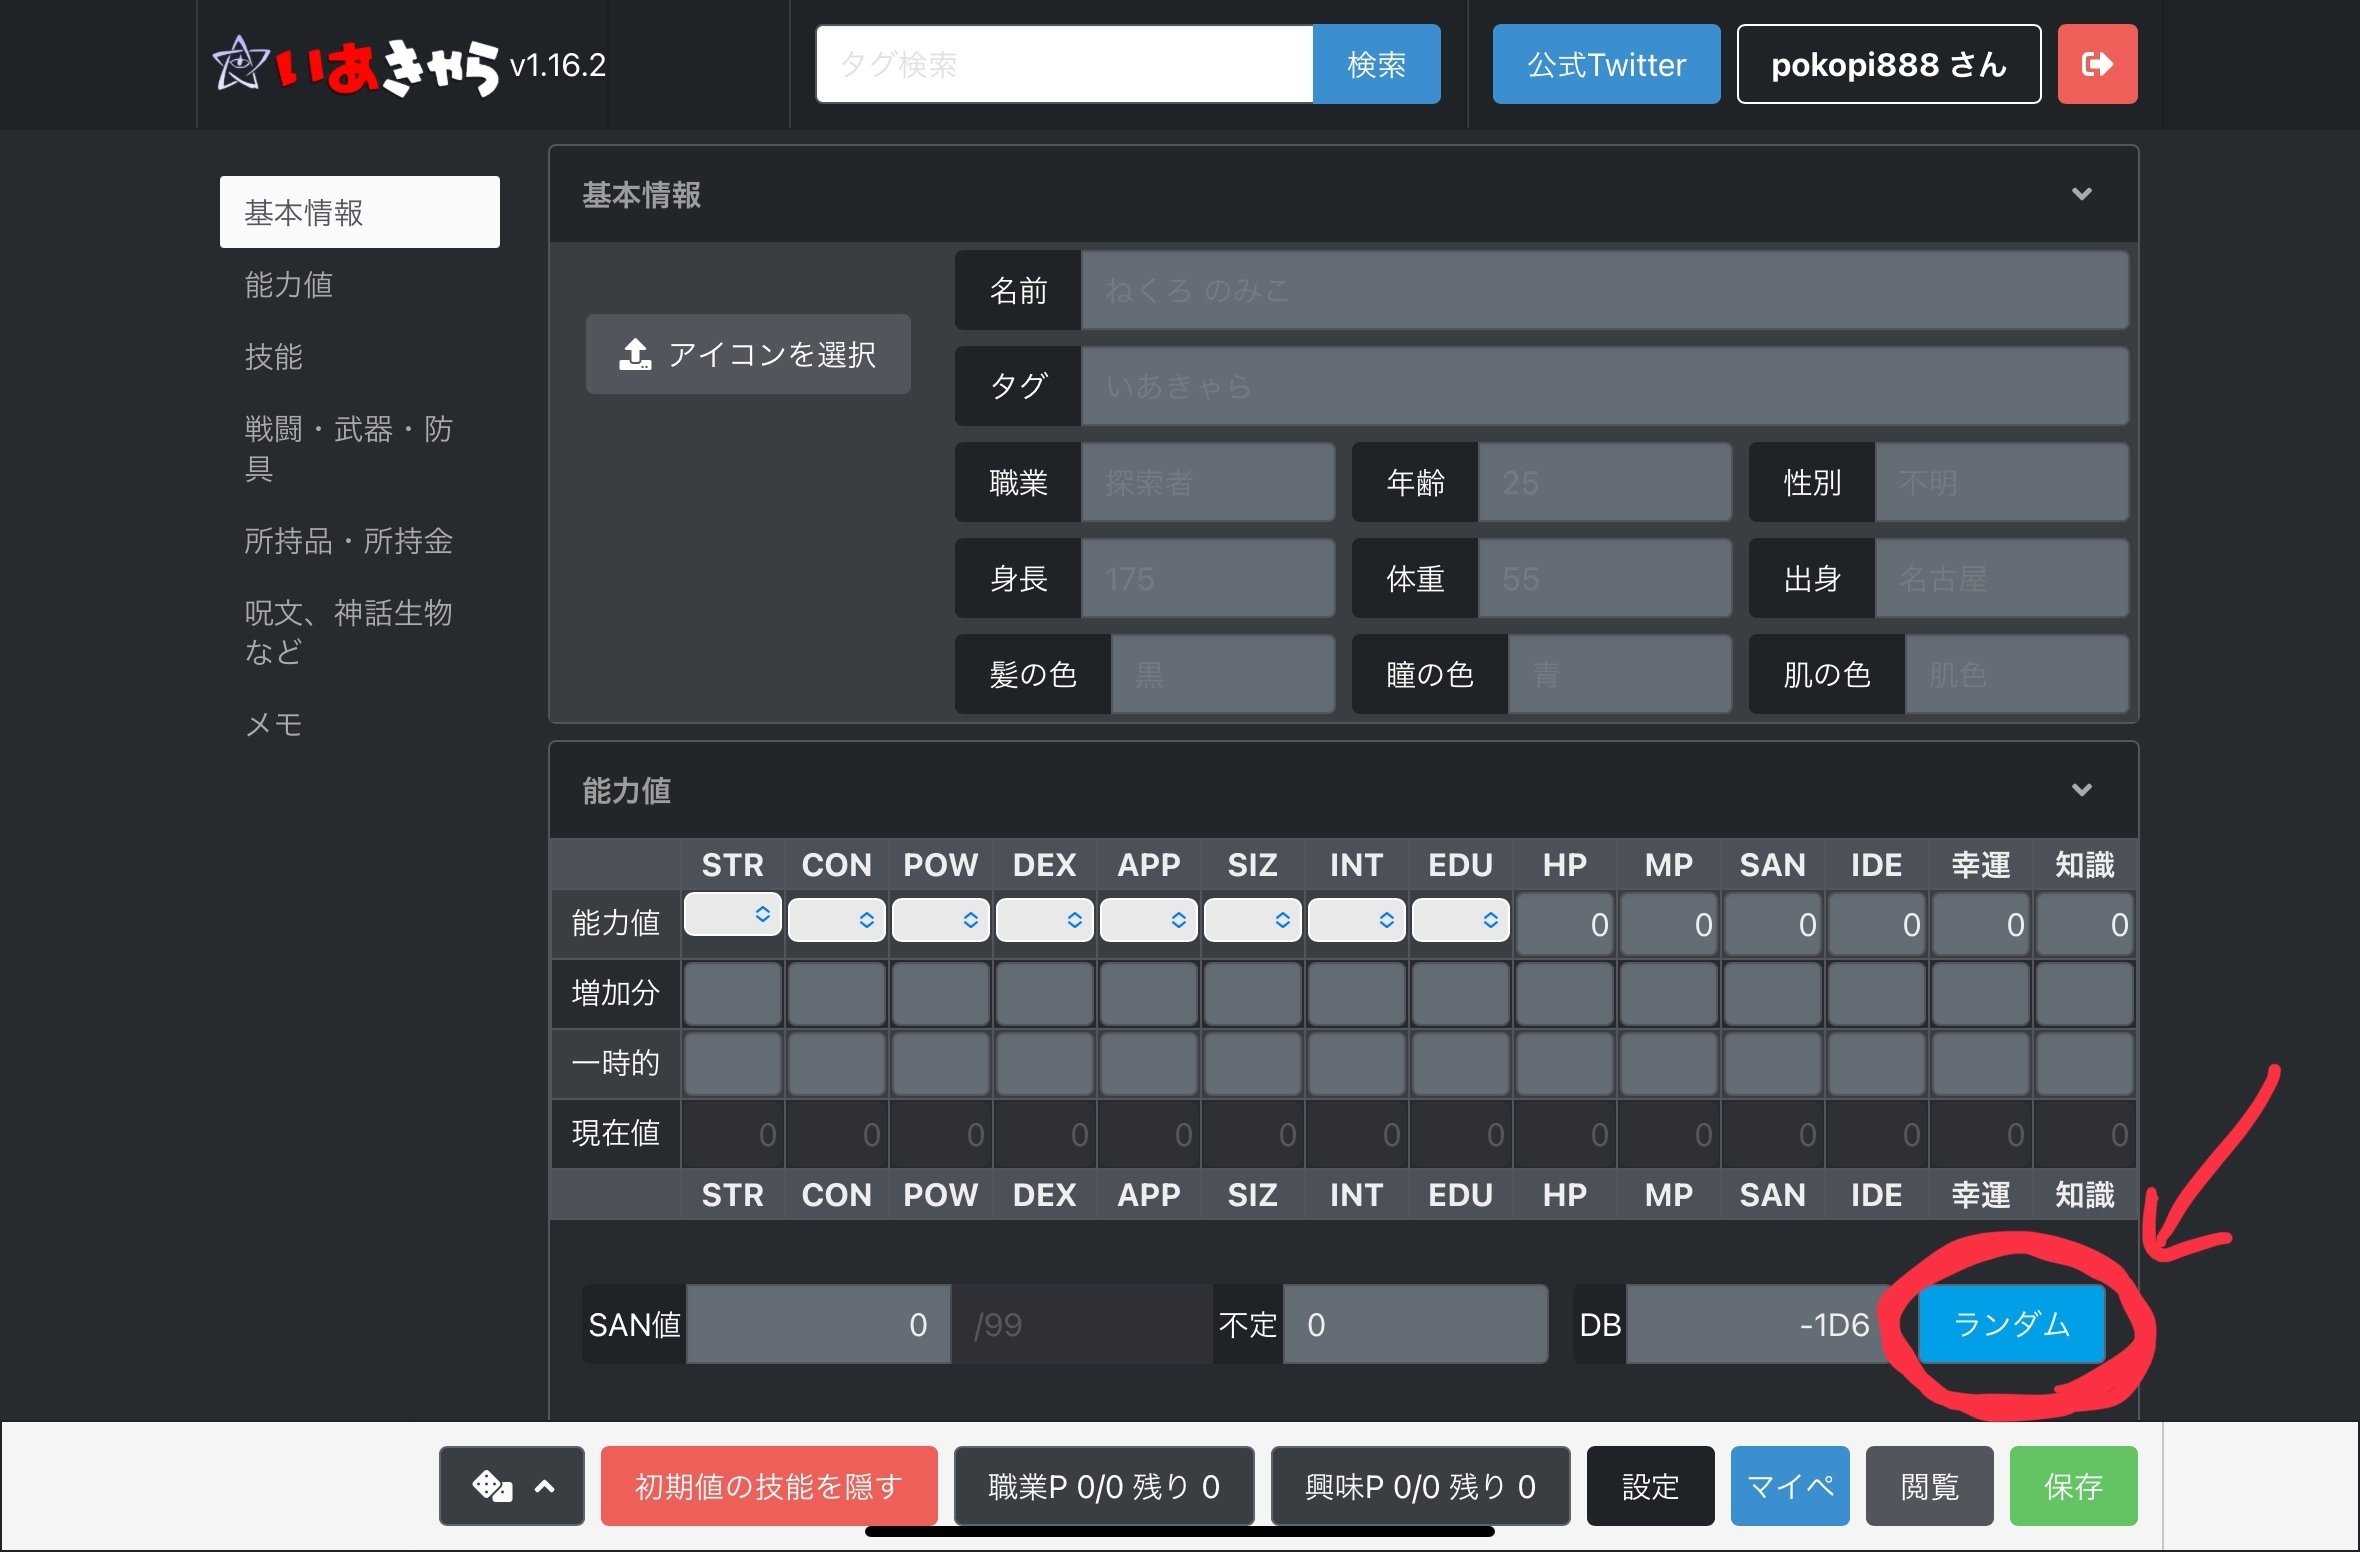
Task: Collapse the 能力値 panel chevron
Action: pyautogui.click(x=2082, y=790)
